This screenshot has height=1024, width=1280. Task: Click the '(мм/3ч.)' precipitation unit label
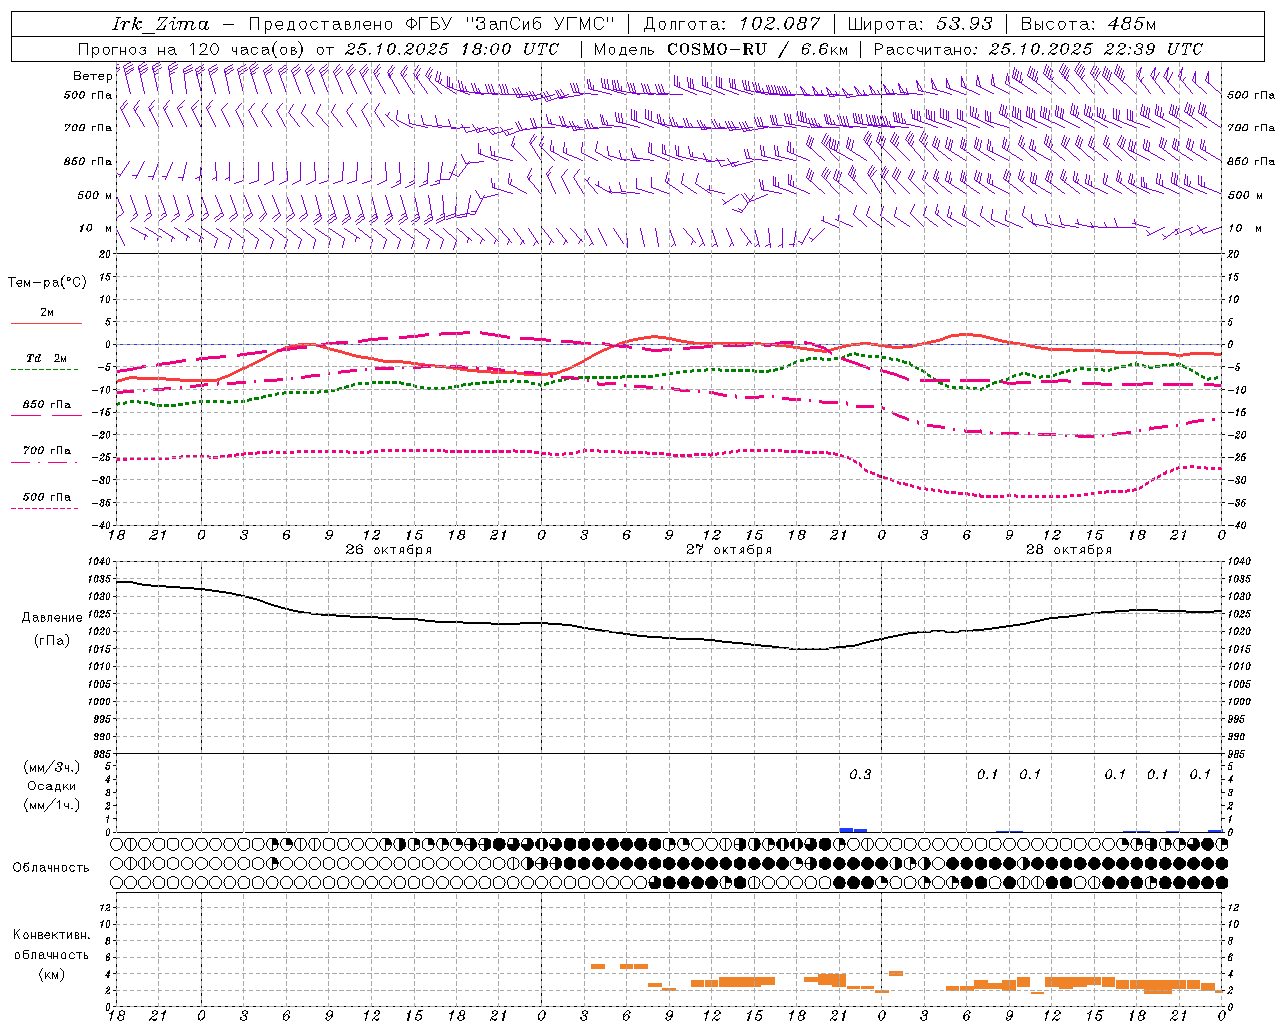(52, 767)
